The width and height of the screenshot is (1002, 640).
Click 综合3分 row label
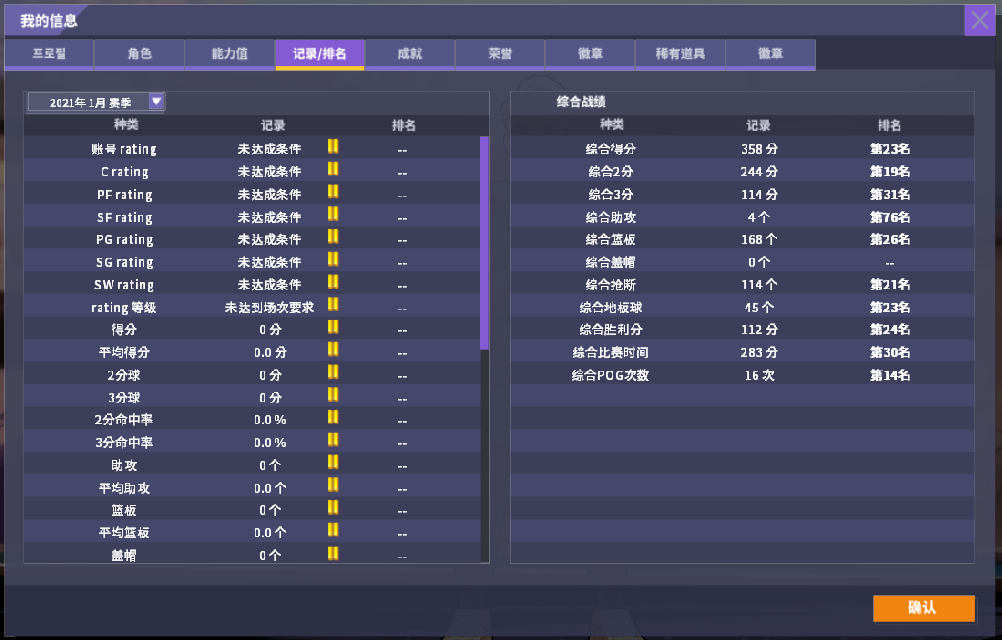611,194
